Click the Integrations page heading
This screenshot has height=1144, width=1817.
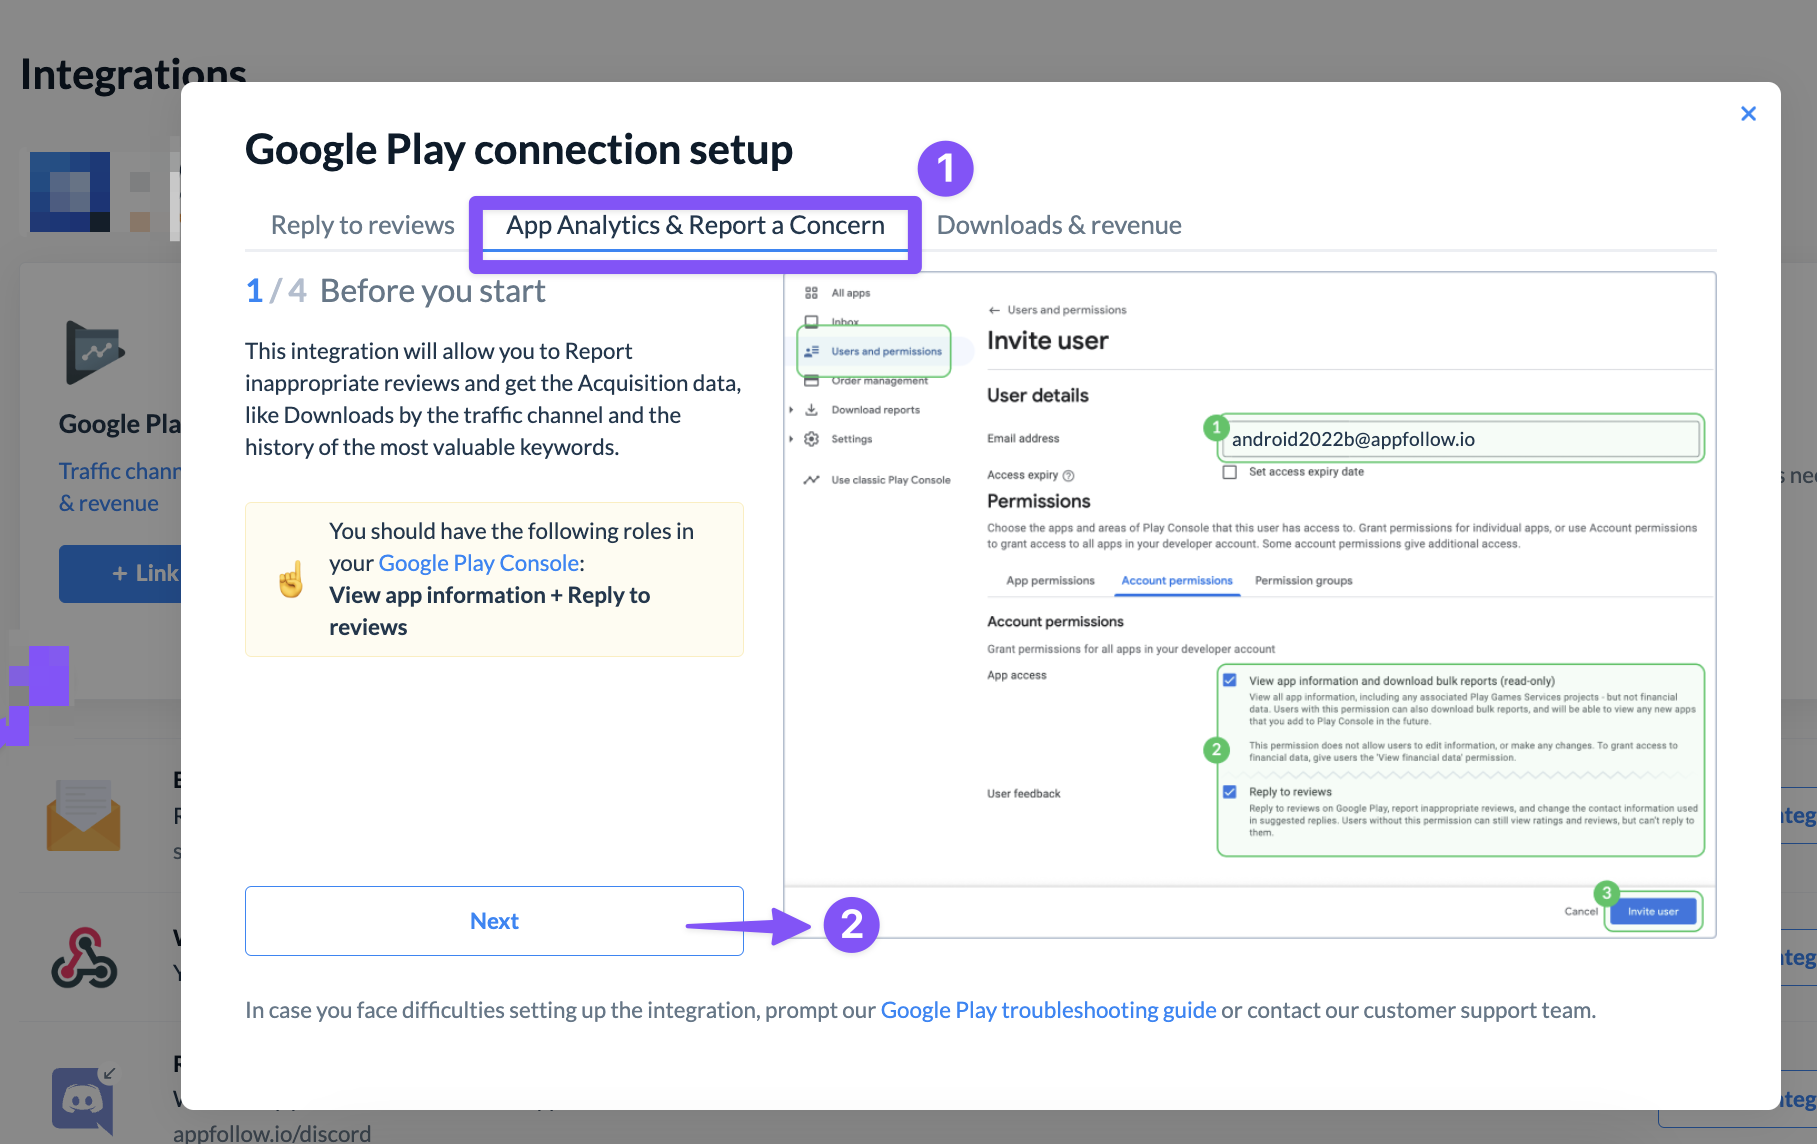pyautogui.click(x=133, y=75)
